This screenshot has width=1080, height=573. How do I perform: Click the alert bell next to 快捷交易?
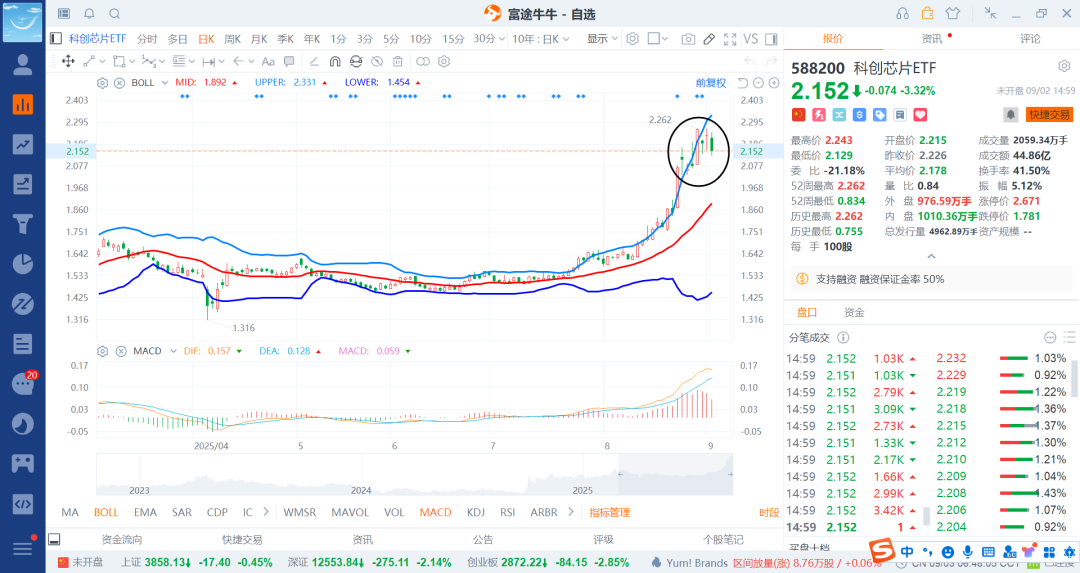tap(1010, 114)
